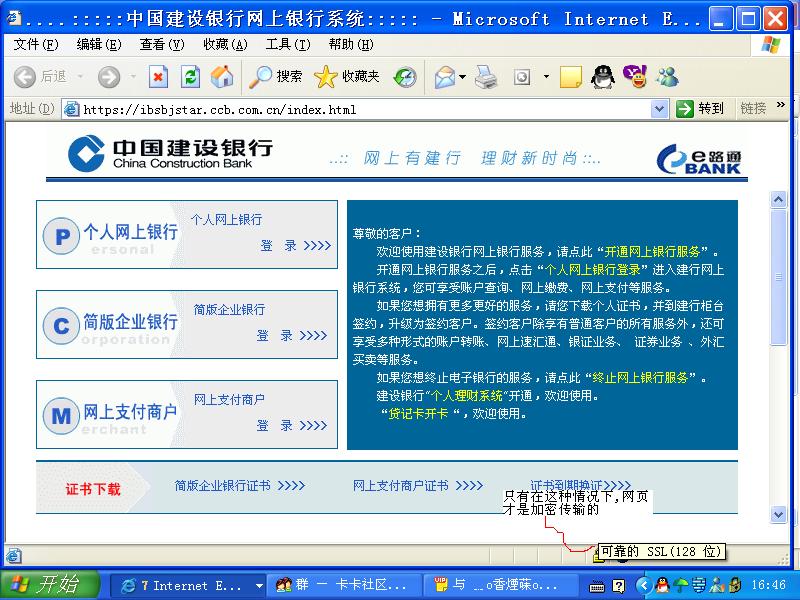Click 个人网上银行 登录 link
The width and height of the screenshot is (800, 600).
pos(296,245)
